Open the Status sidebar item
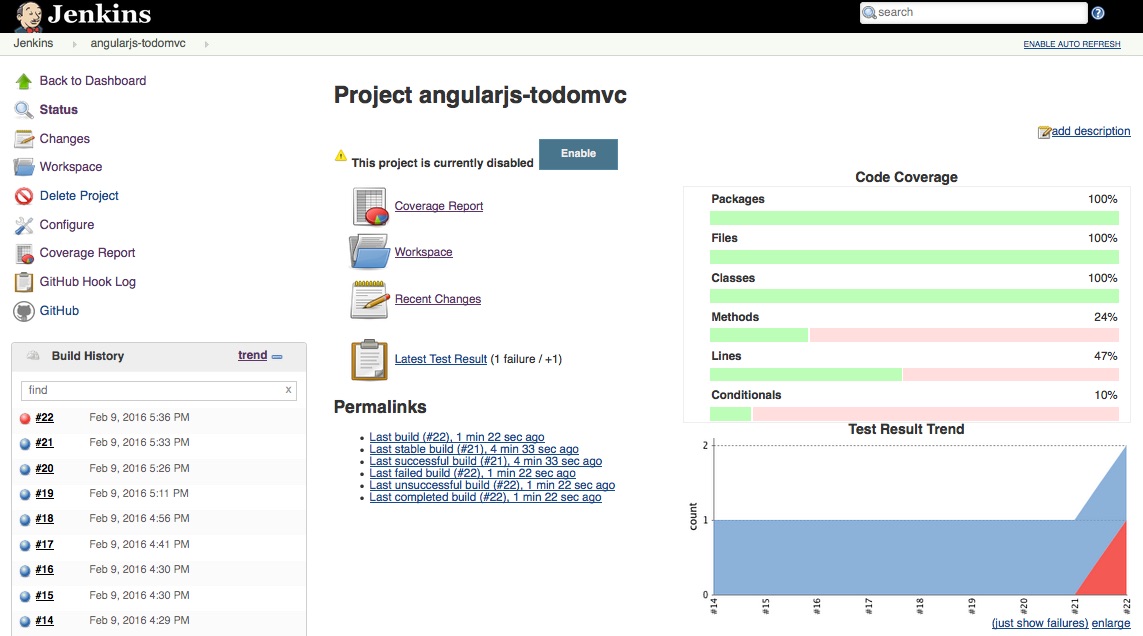Image resolution: width=1143 pixels, height=636 pixels. tap(58, 110)
